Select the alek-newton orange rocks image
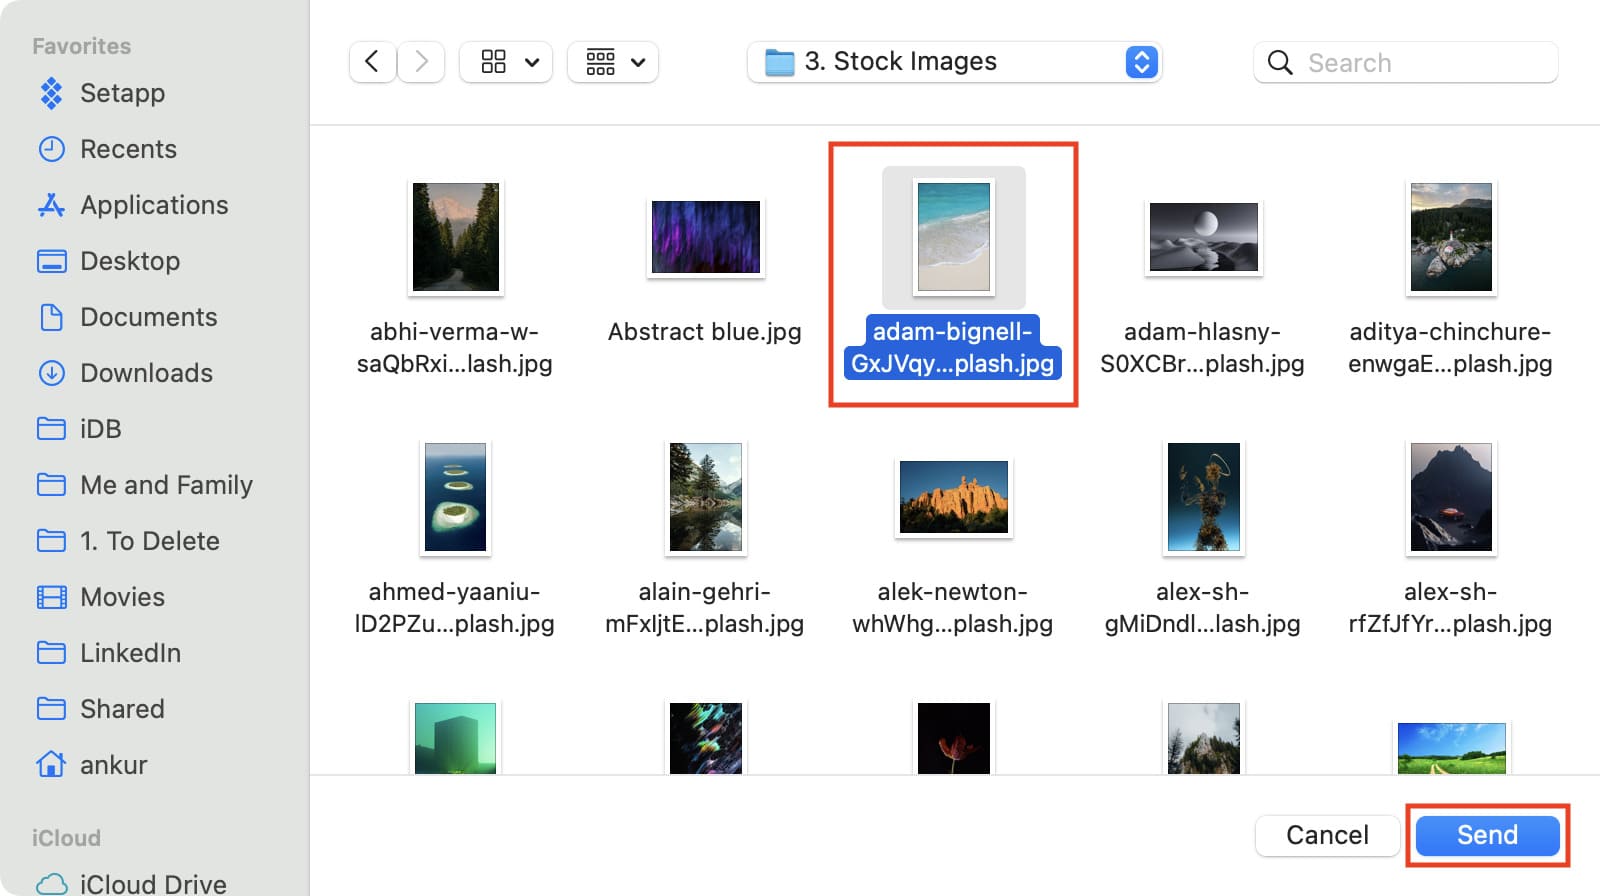 click(x=953, y=497)
